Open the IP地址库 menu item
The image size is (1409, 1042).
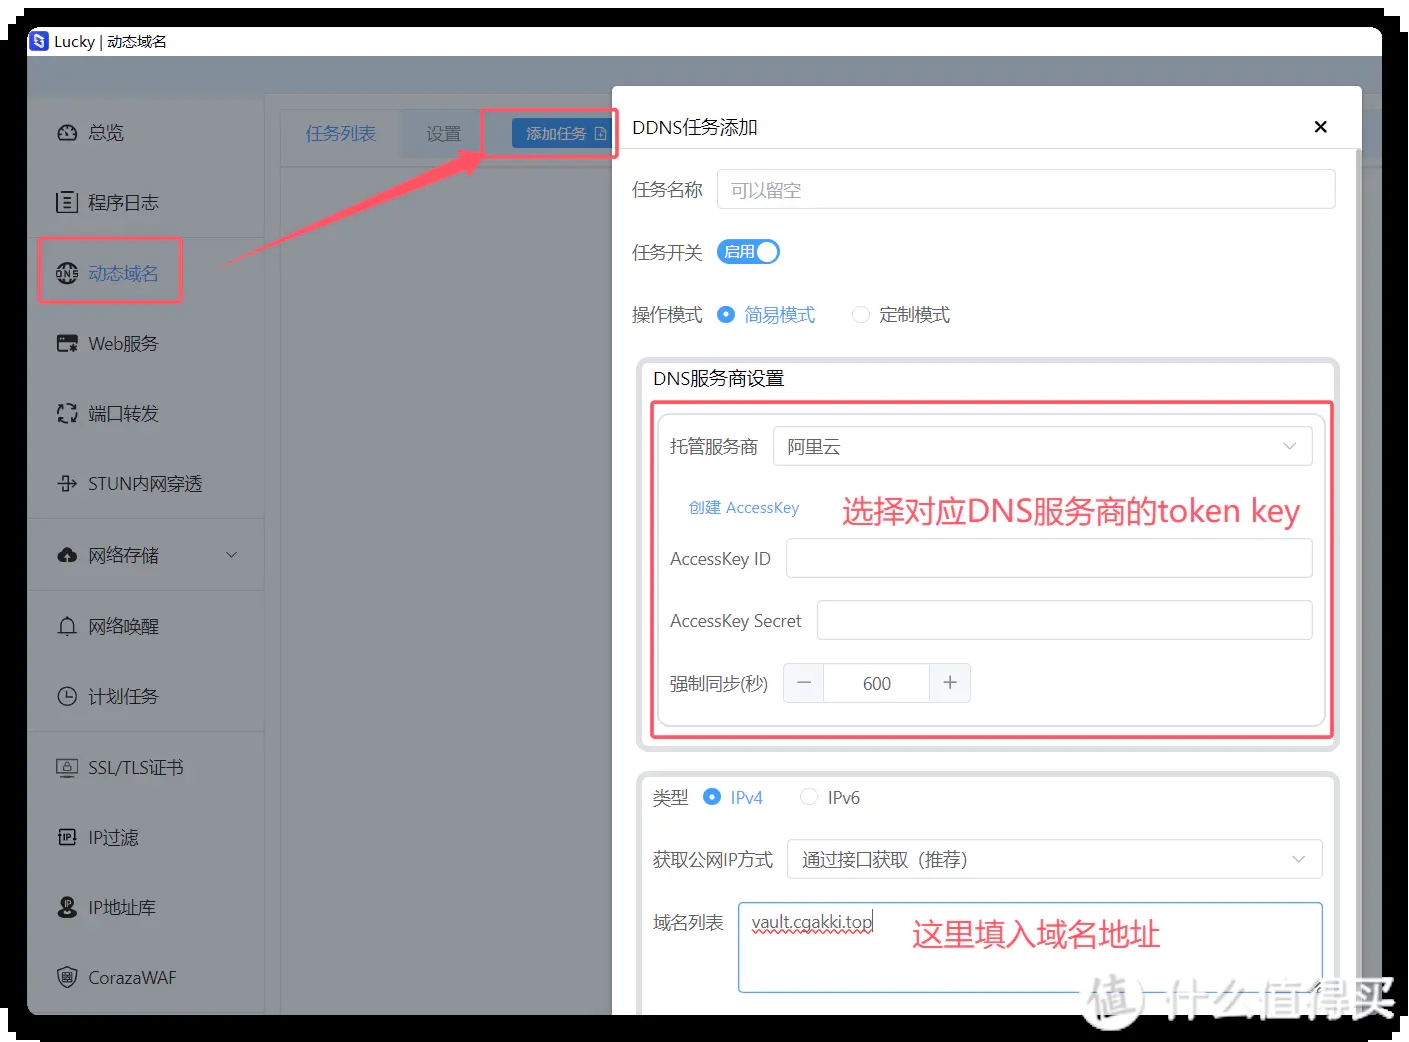[x=146, y=908]
